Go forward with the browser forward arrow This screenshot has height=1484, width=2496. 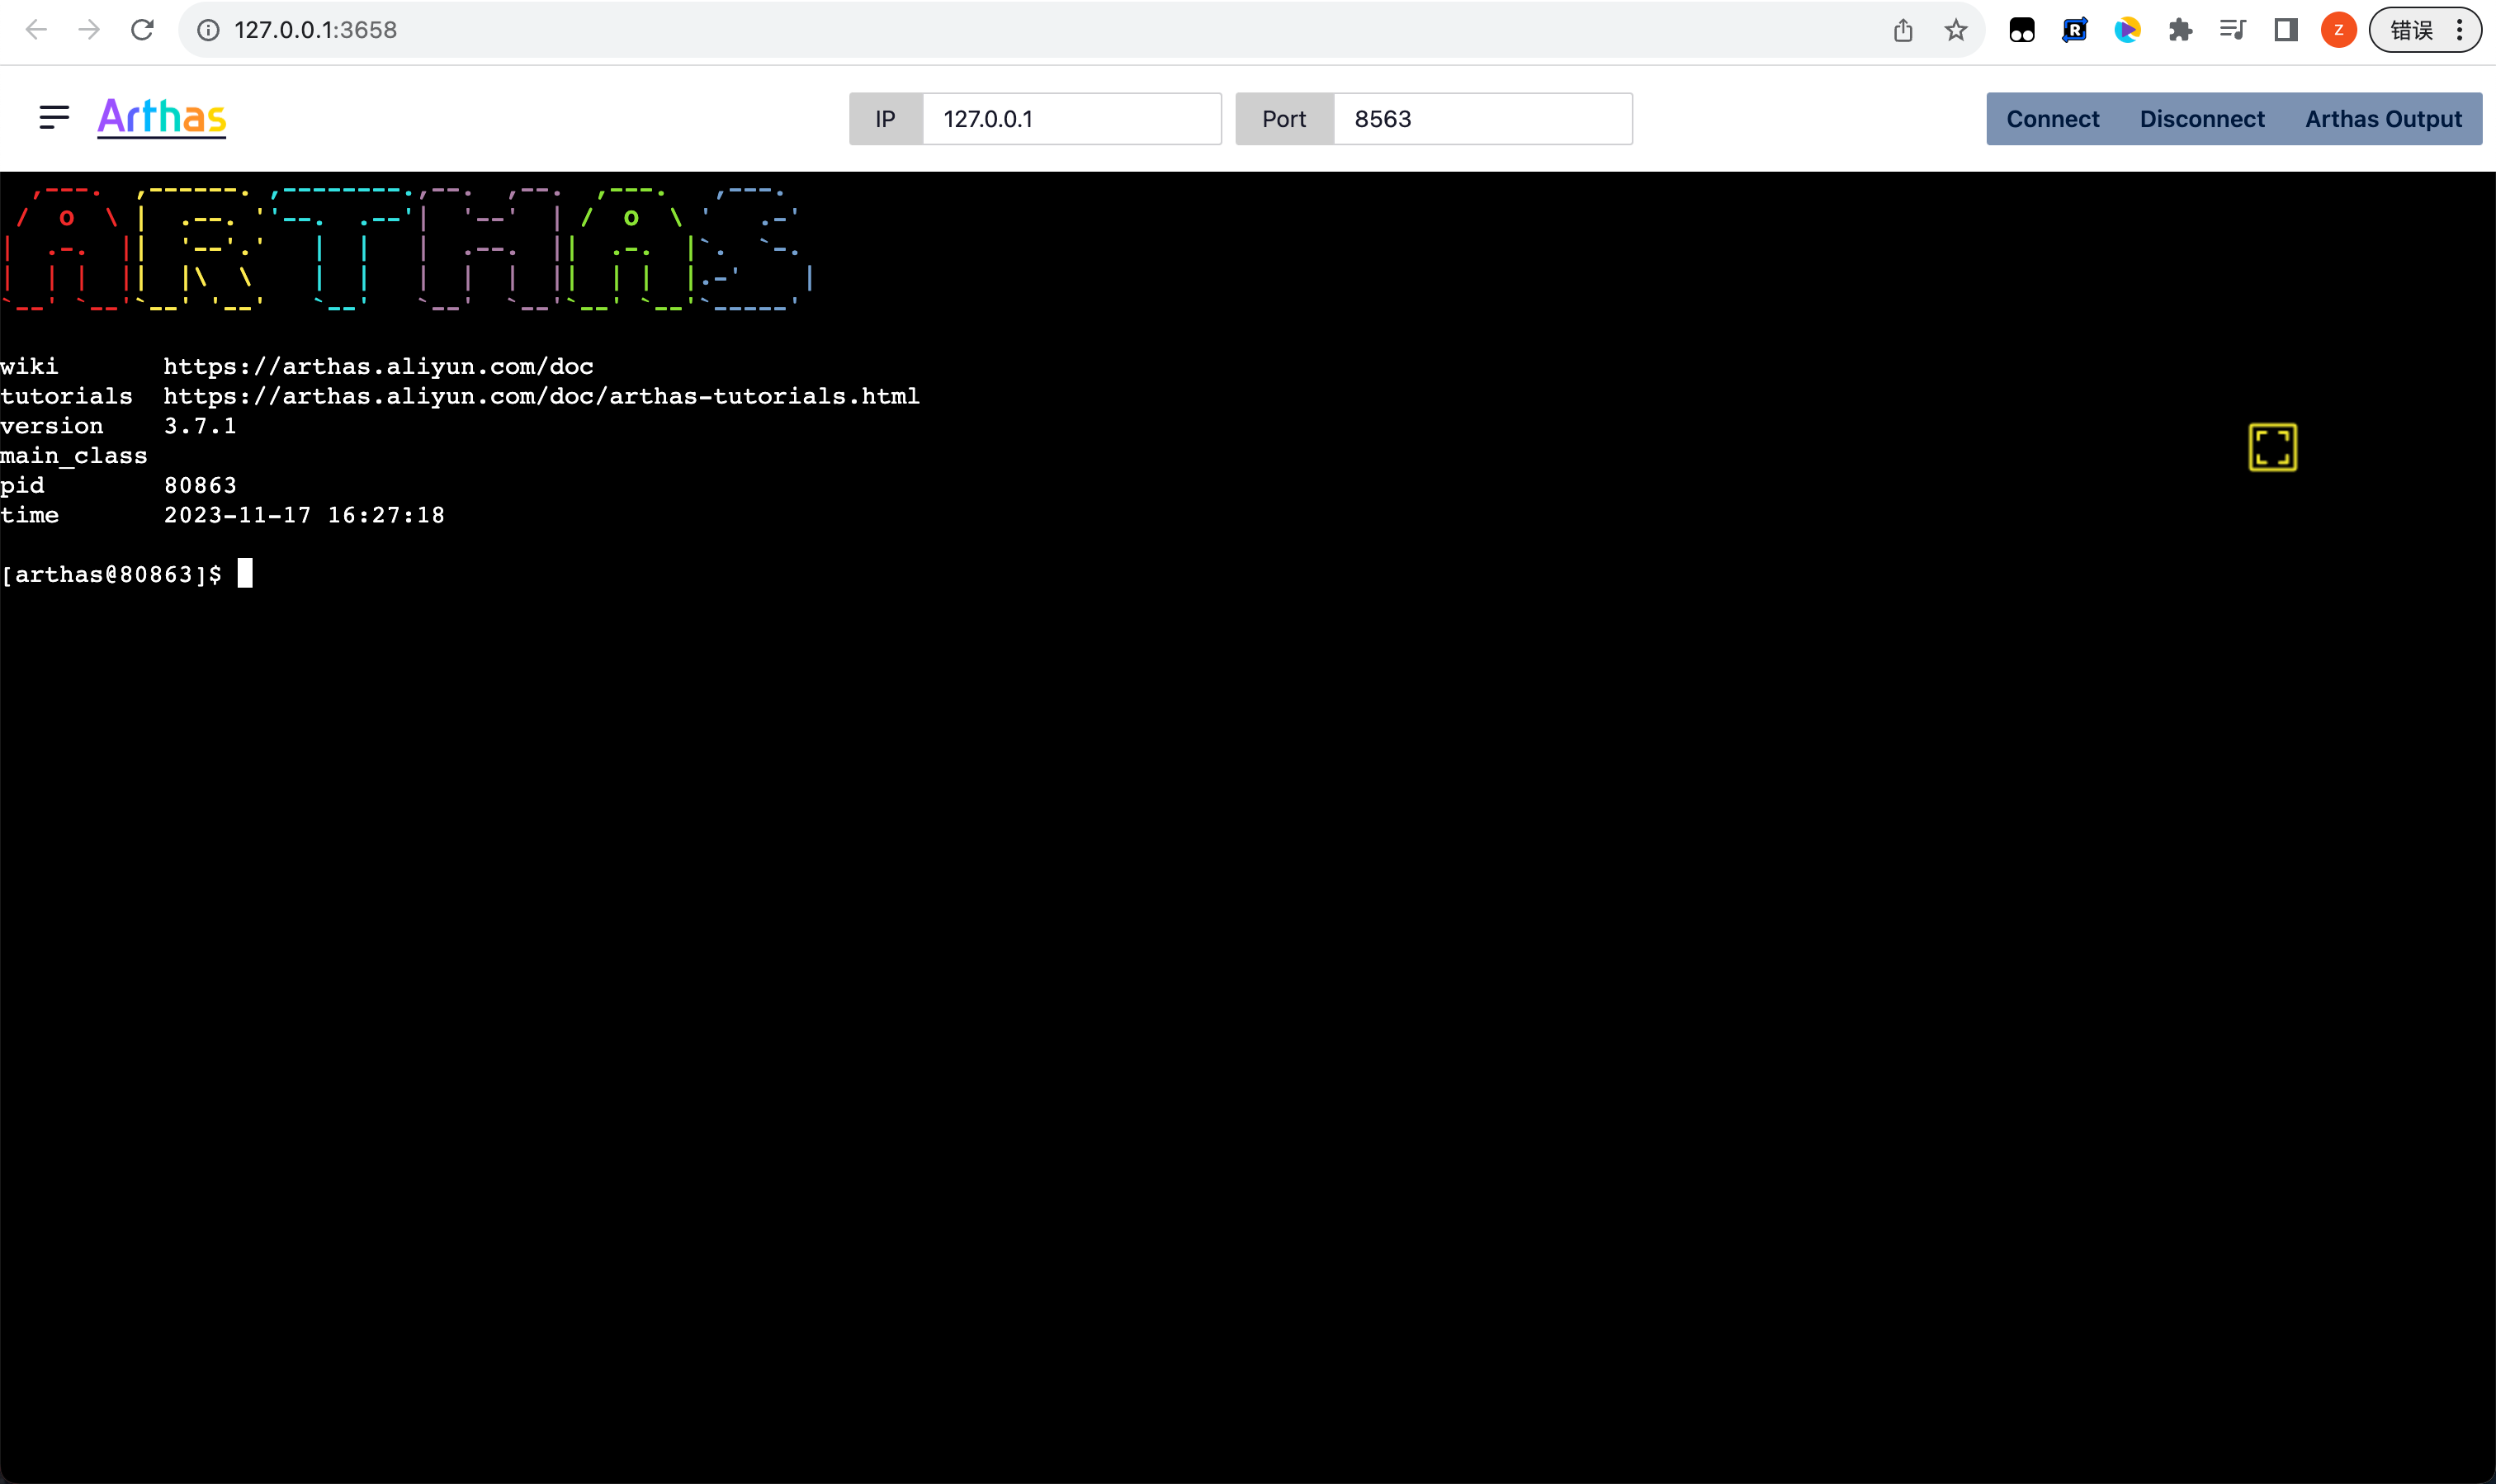tap(89, 30)
